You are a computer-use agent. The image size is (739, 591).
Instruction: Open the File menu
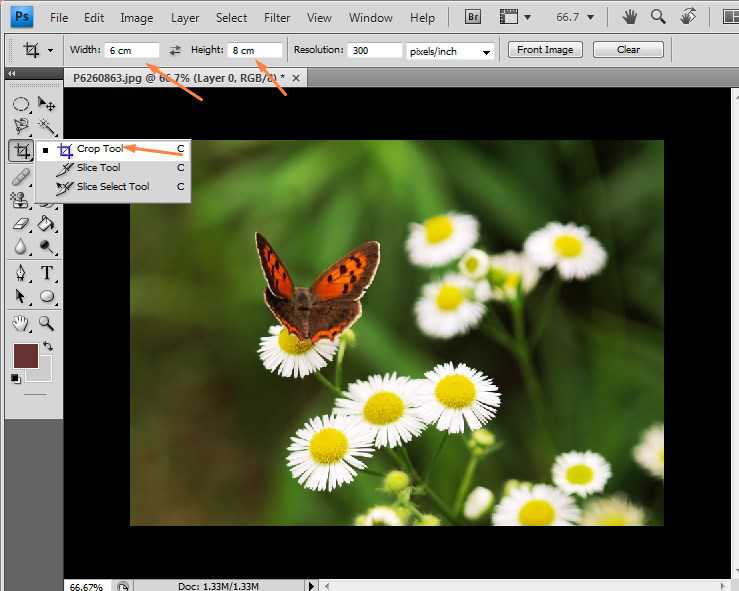click(x=59, y=18)
